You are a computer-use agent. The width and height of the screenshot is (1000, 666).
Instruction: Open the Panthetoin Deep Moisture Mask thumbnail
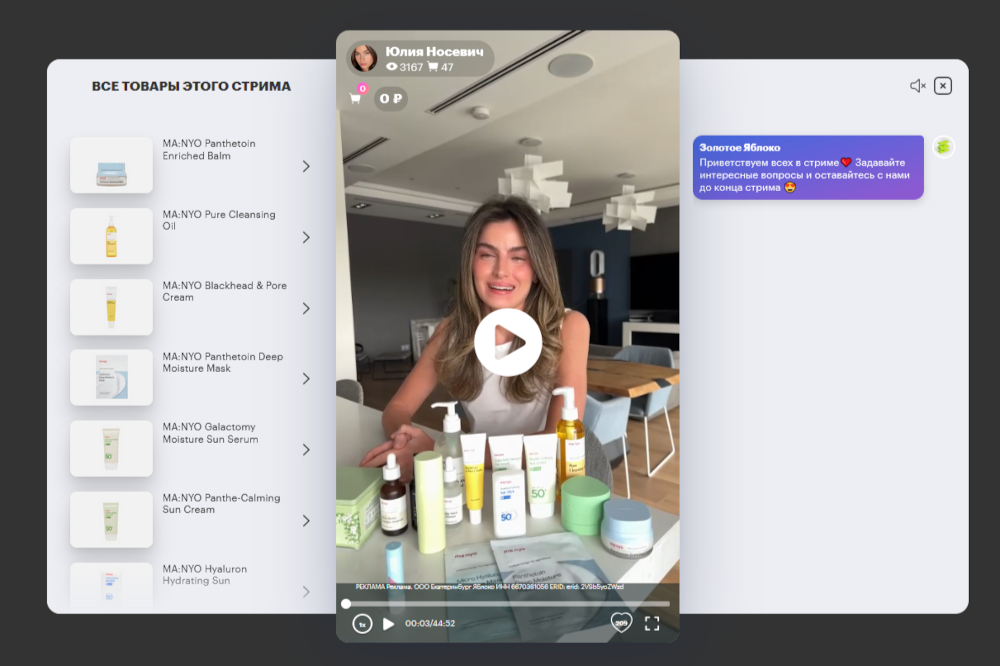point(112,378)
